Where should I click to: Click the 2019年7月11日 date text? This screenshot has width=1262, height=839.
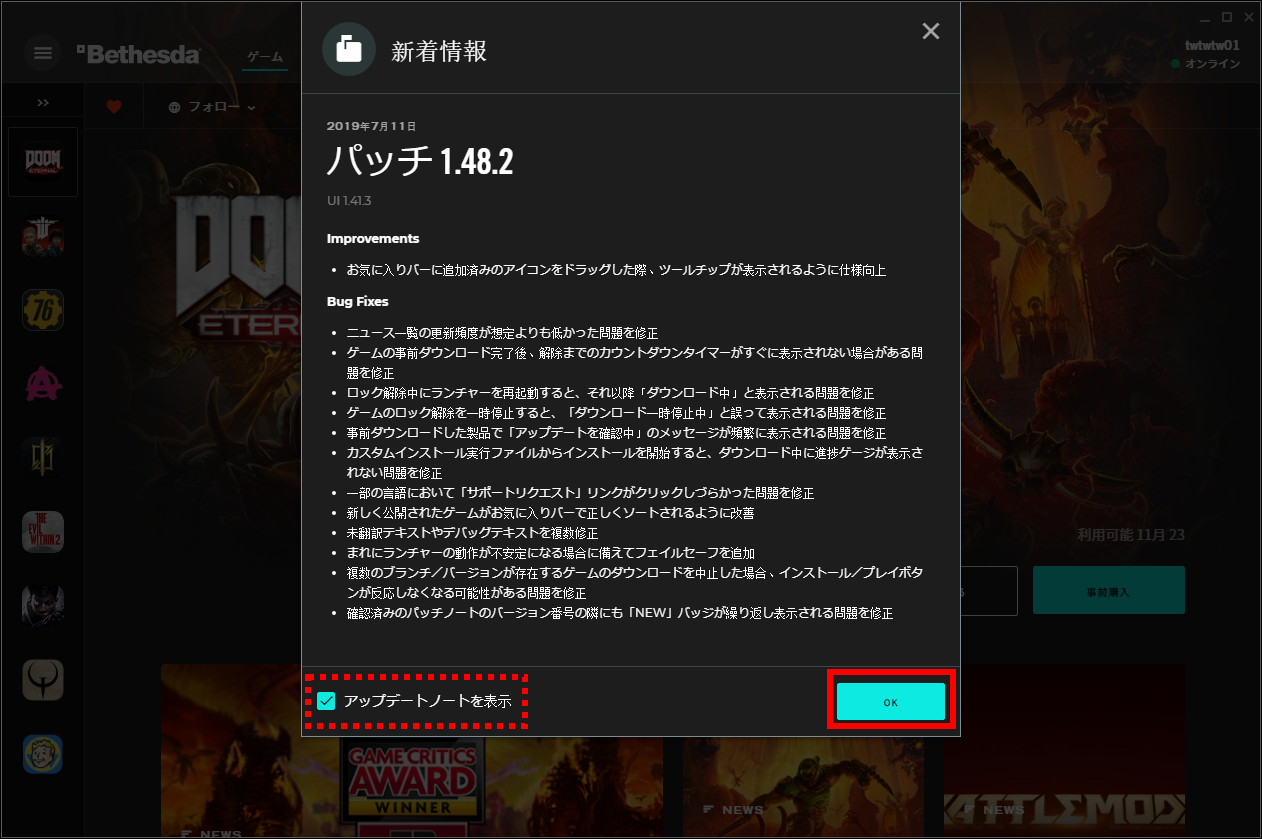pos(371,126)
